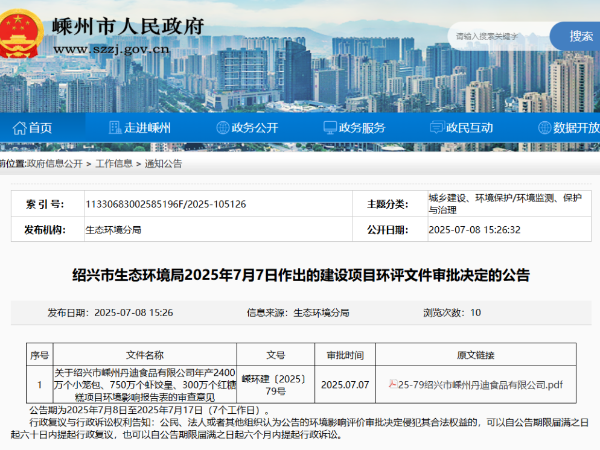Image resolution: width=600 pixels, height=450 pixels.
Task: Open 通知公告 breadcrumb link
Action: 164,163
